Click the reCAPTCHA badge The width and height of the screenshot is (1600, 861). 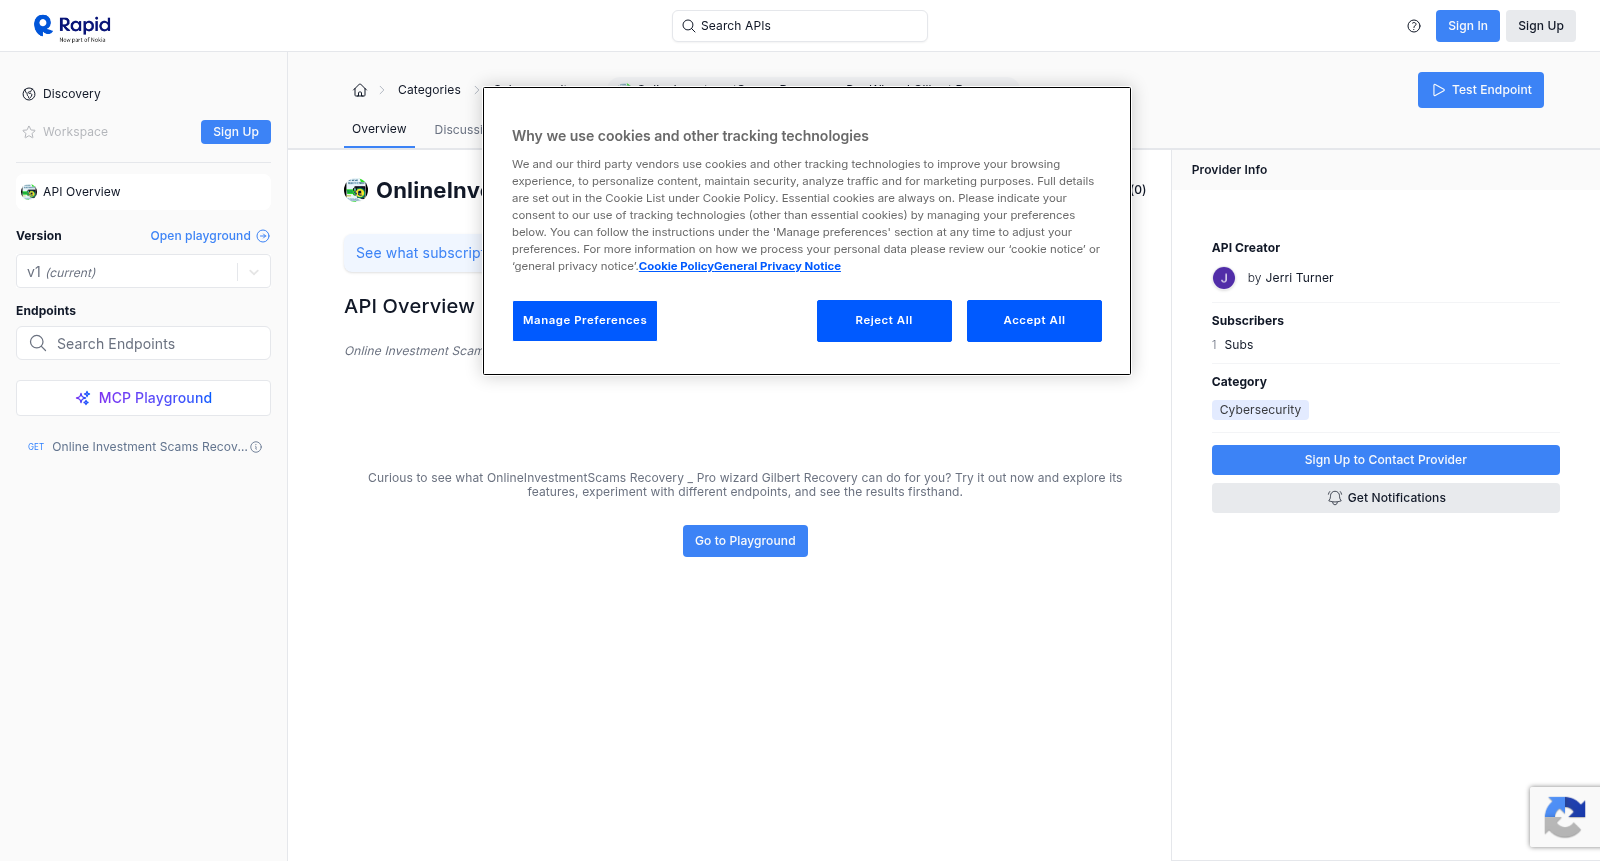(1565, 817)
